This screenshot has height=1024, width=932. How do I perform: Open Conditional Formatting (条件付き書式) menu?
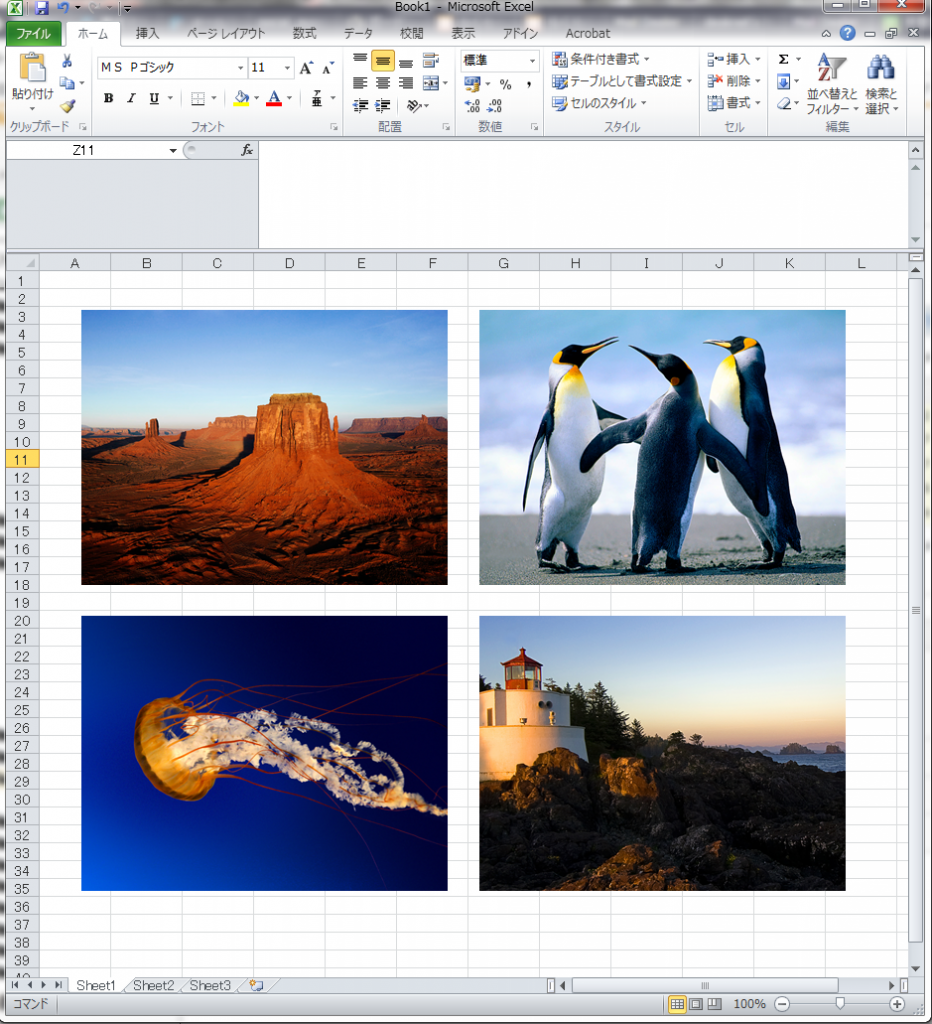coord(601,59)
